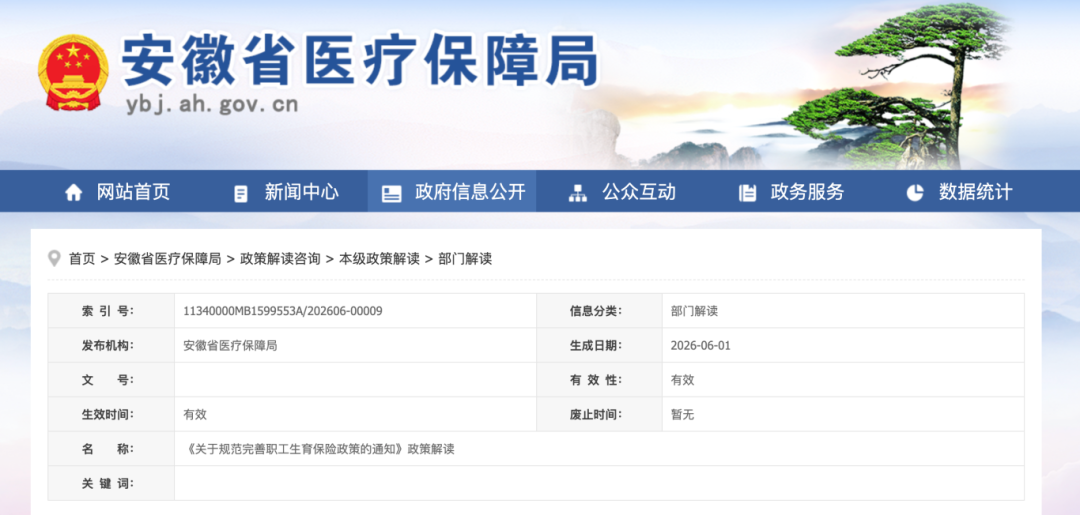Click the 暂无 value in 废止时间 row
Image resolution: width=1080 pixels, height=515 pixels.
(x=683, y=414)
